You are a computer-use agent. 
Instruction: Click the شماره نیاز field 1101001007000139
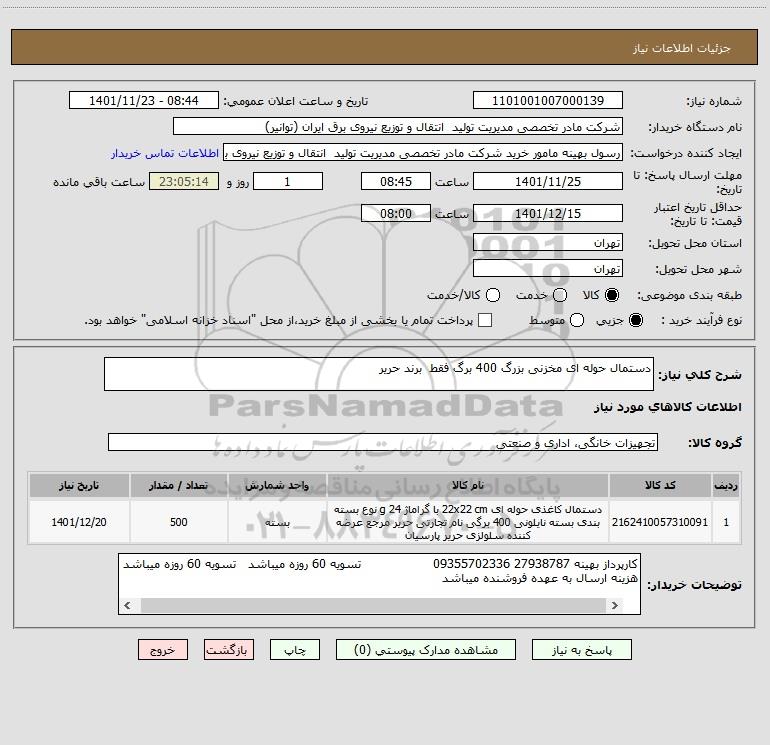548,101
